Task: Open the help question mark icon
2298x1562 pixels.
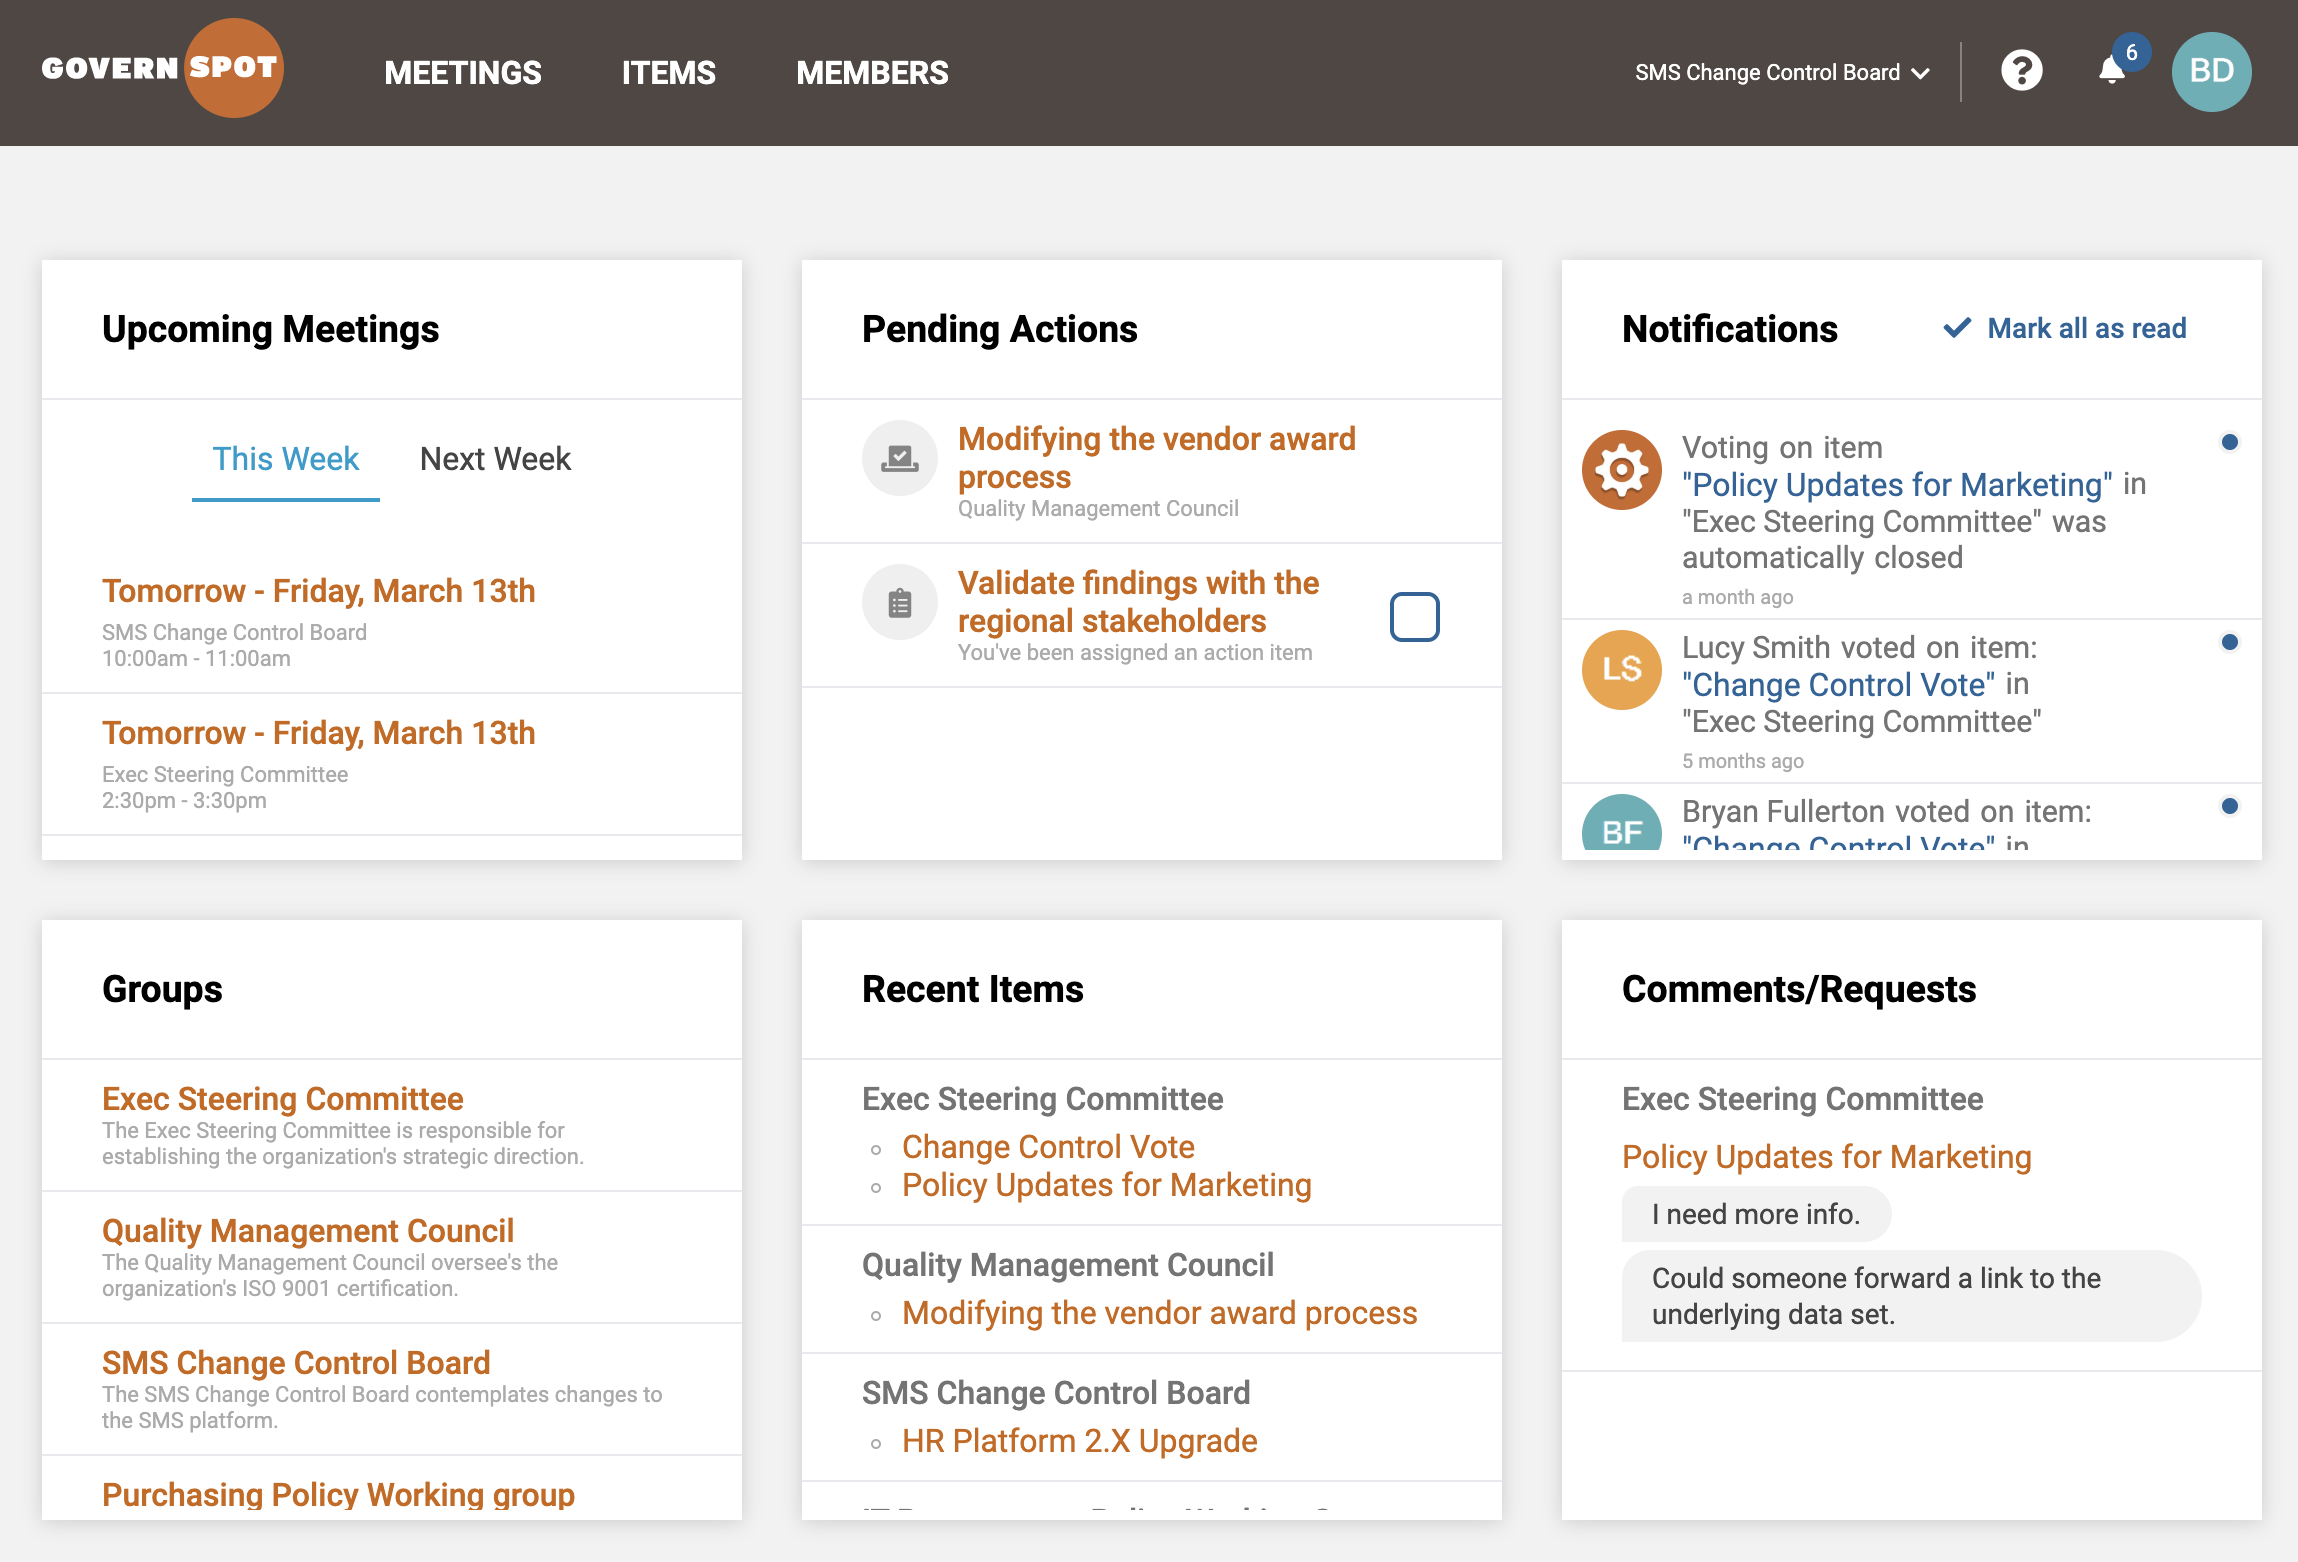Action: pos(2021,71)
